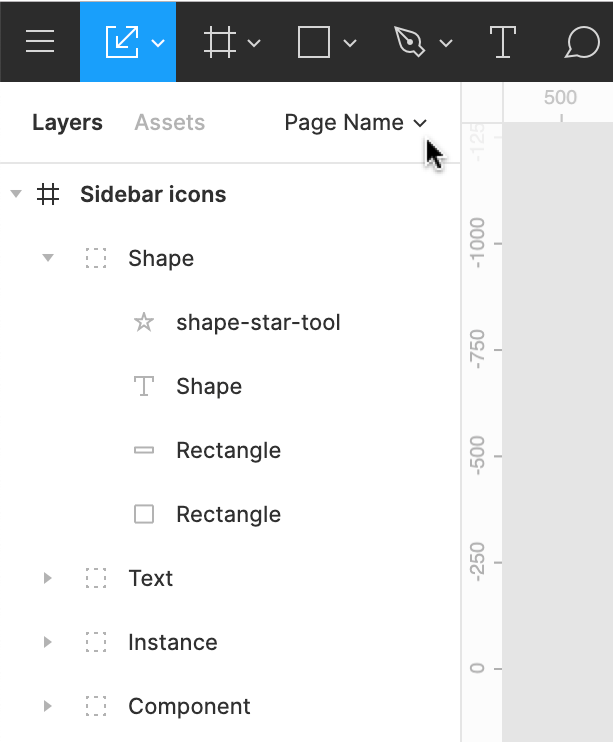Screen dimensions: 613x742
Task: Switch to the Assets tab
Action: 169,122
